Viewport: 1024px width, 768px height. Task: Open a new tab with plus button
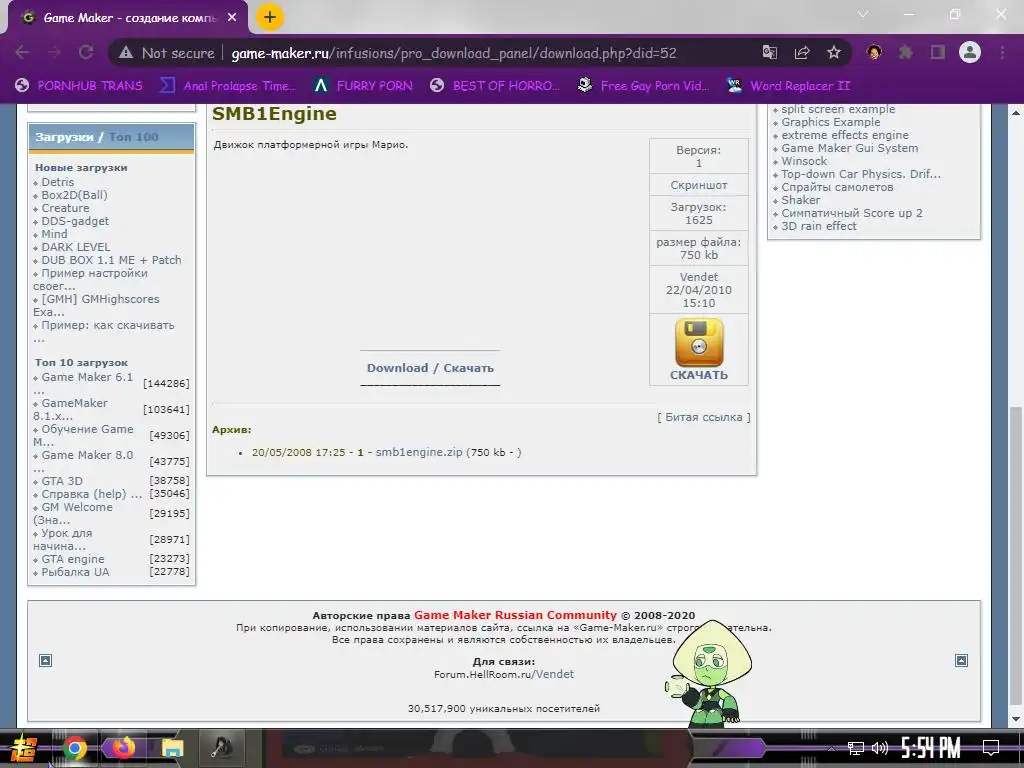[270, 17]
